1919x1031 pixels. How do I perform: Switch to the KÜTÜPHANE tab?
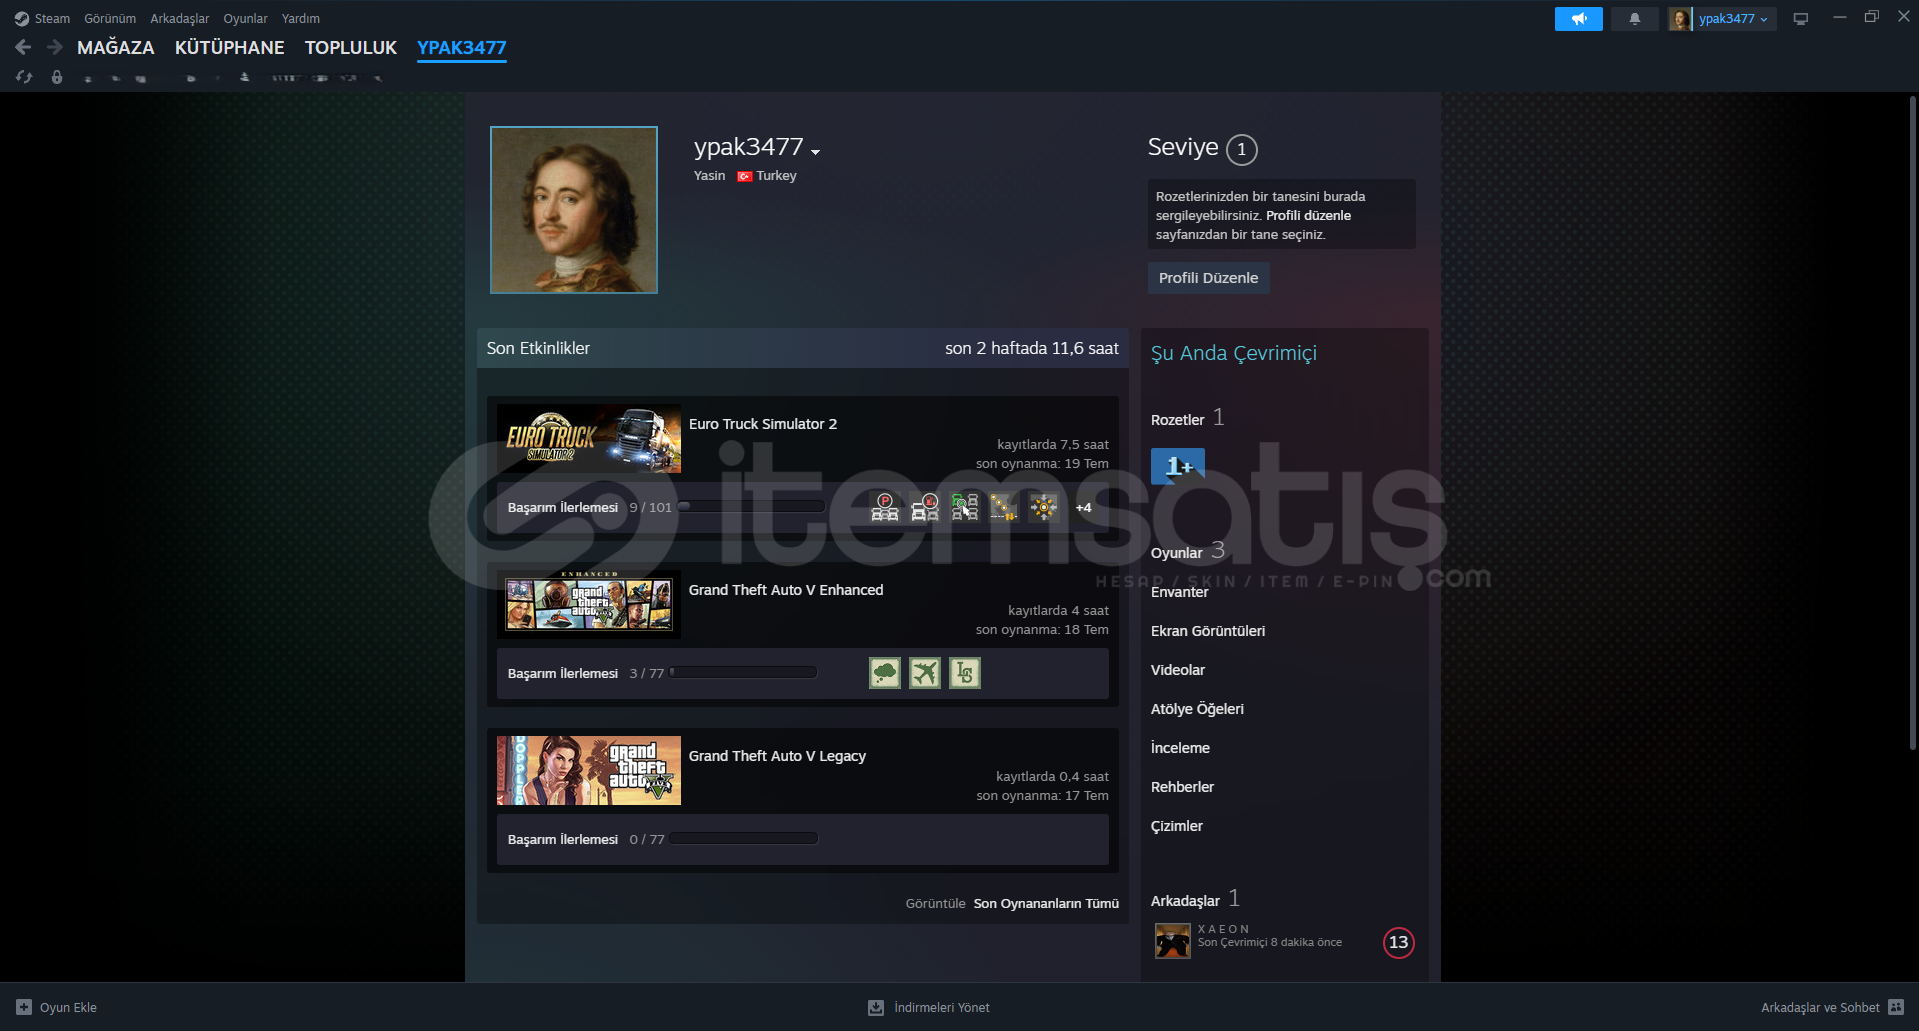[229, 47]
